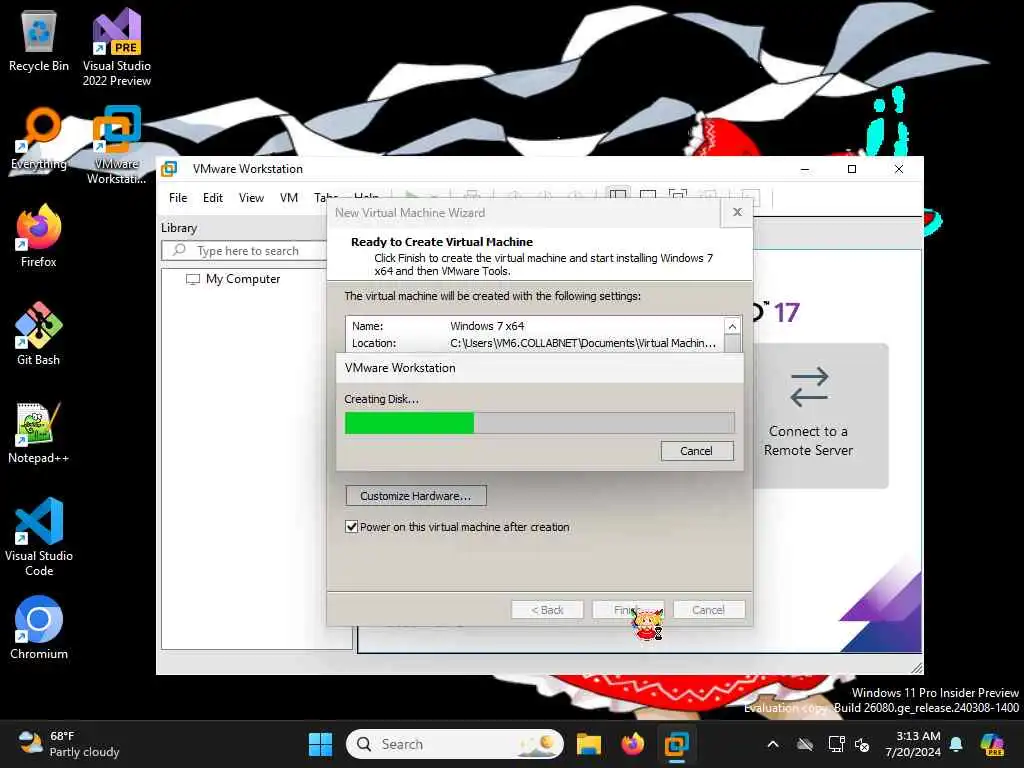Switch to VMware Workstation on the taskbar

pos(677,744)
